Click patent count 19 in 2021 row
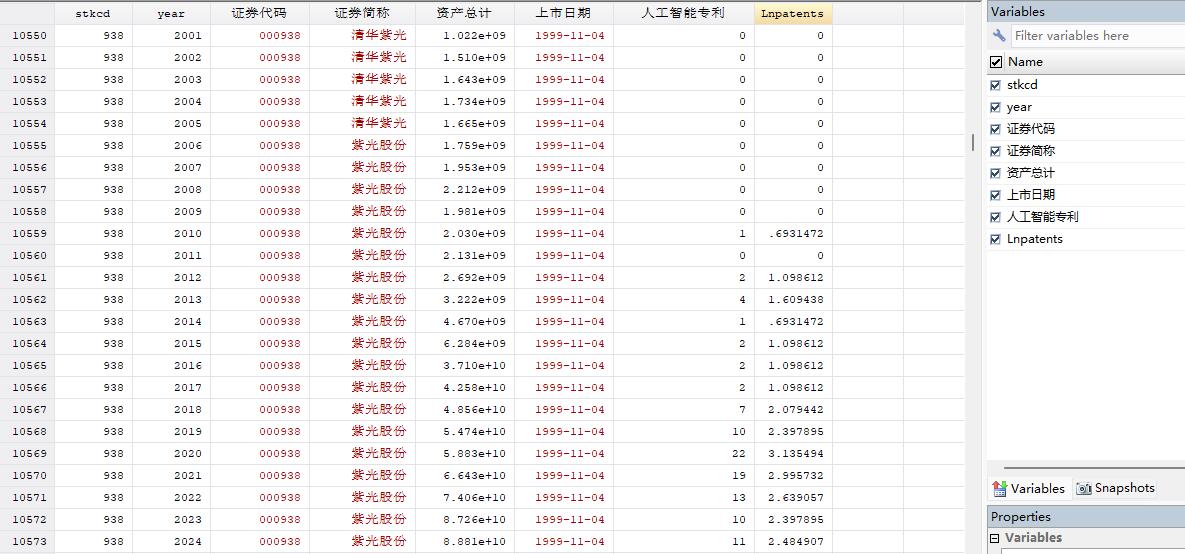The image size is (1185, 554). 738,475
